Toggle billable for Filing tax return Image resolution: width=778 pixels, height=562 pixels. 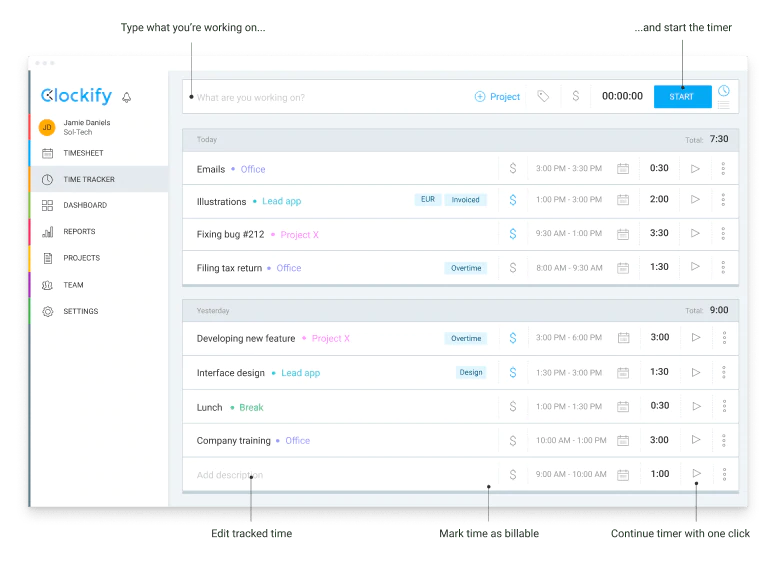(x=513, y=268)
